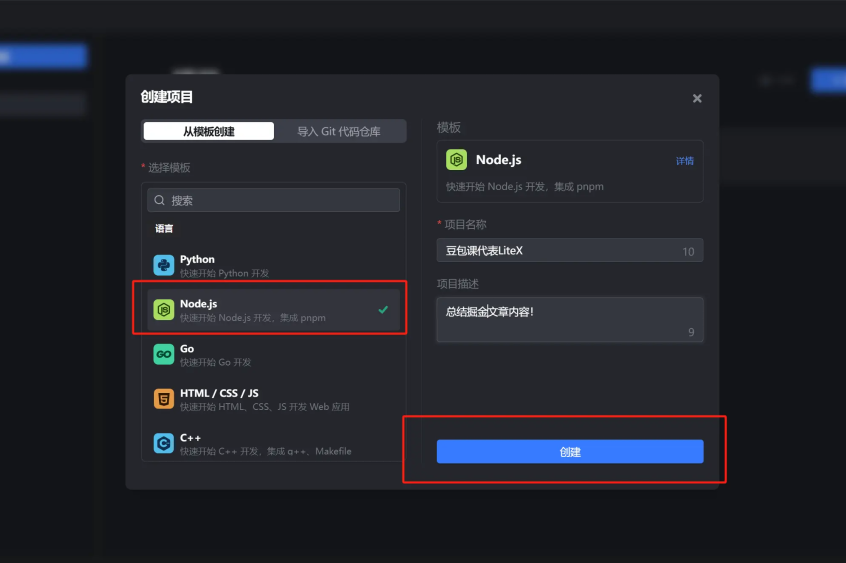This screenshot has width=846, height=563.
Task: Click the 快速开始 Go 开发 description
Action: tap(215, 362)
